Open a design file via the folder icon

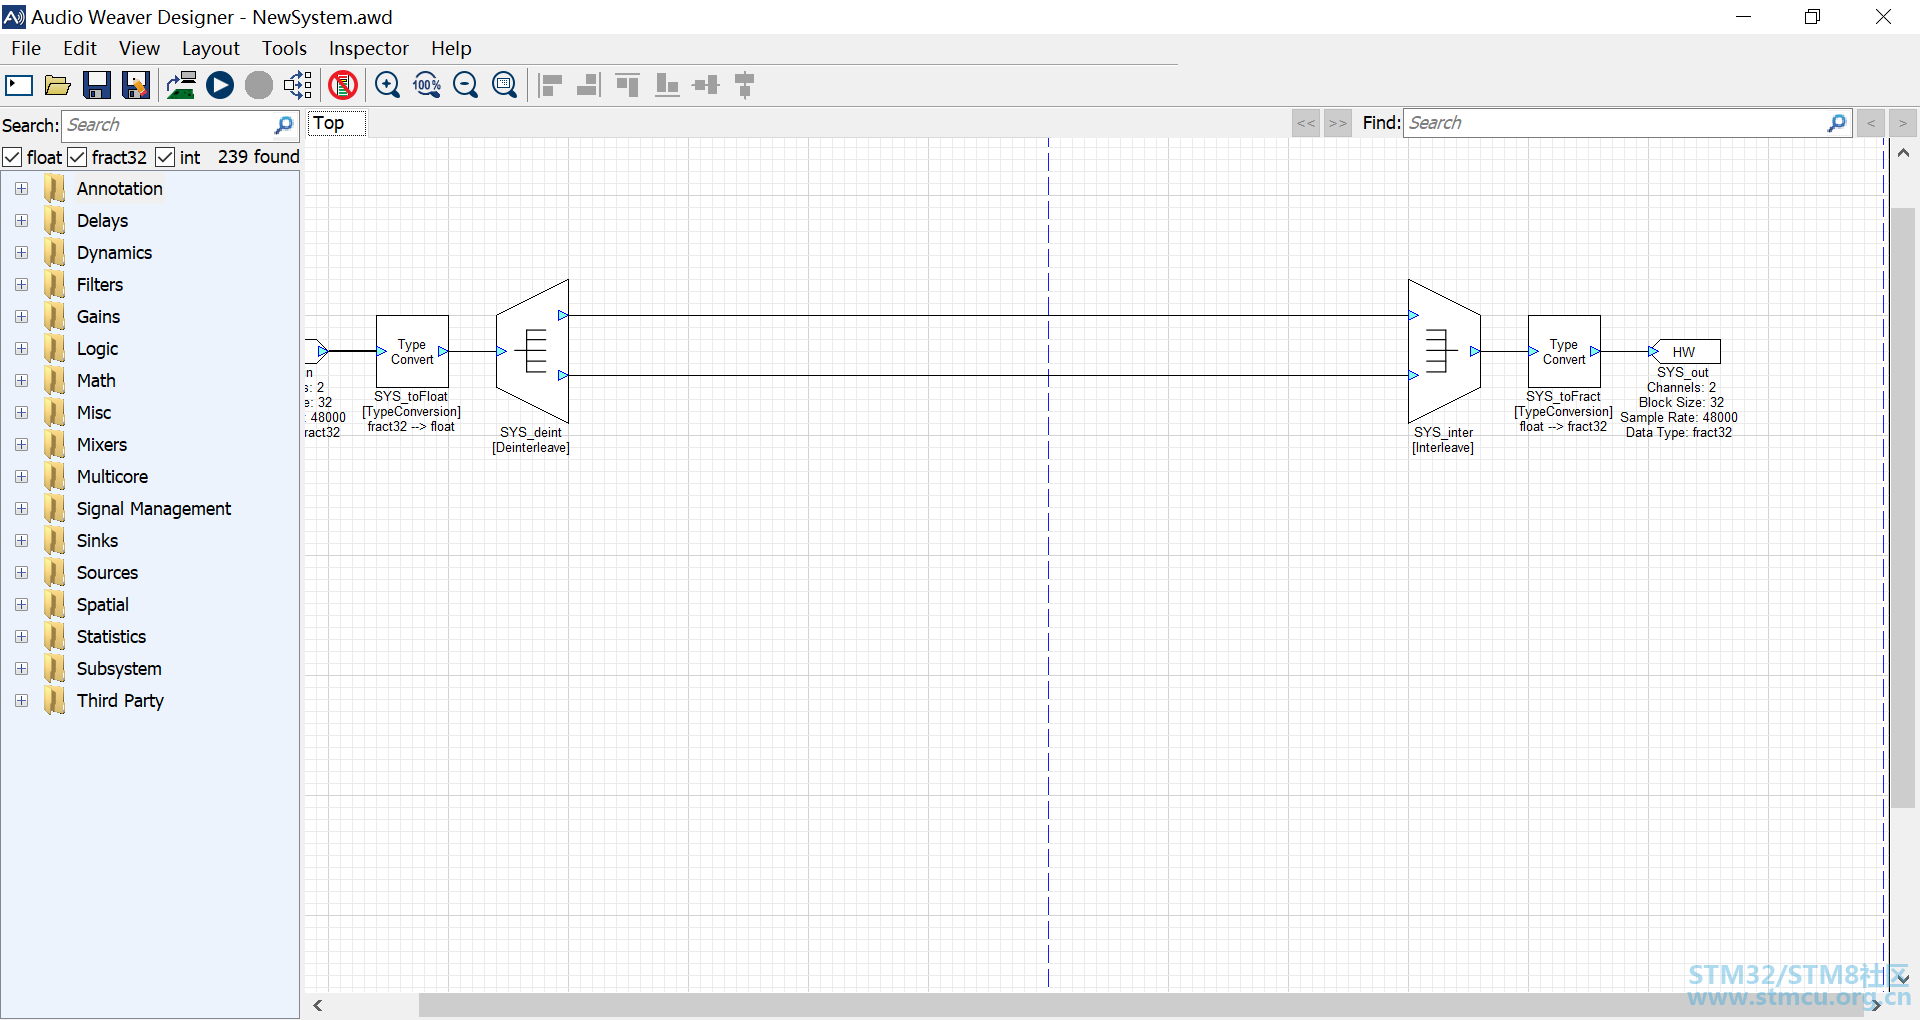click(x=58, y=85)
